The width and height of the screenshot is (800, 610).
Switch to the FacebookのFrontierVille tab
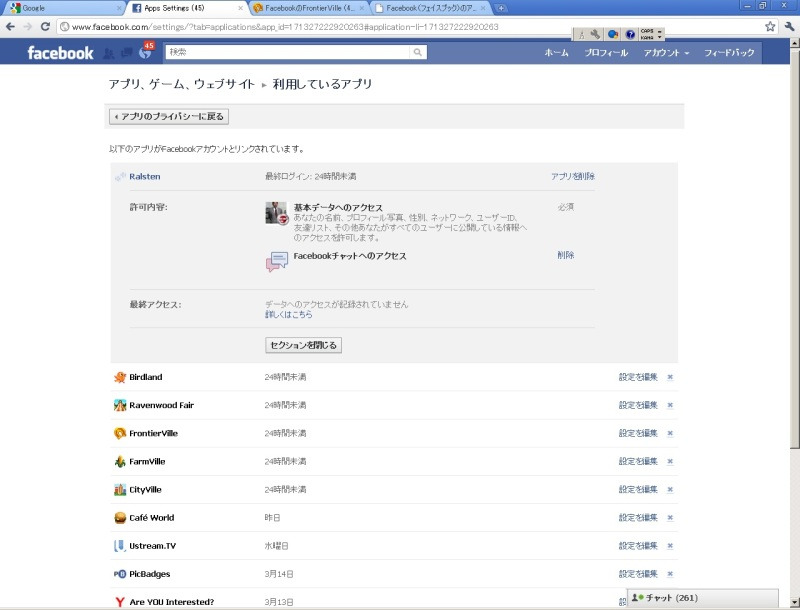[309, 8]
